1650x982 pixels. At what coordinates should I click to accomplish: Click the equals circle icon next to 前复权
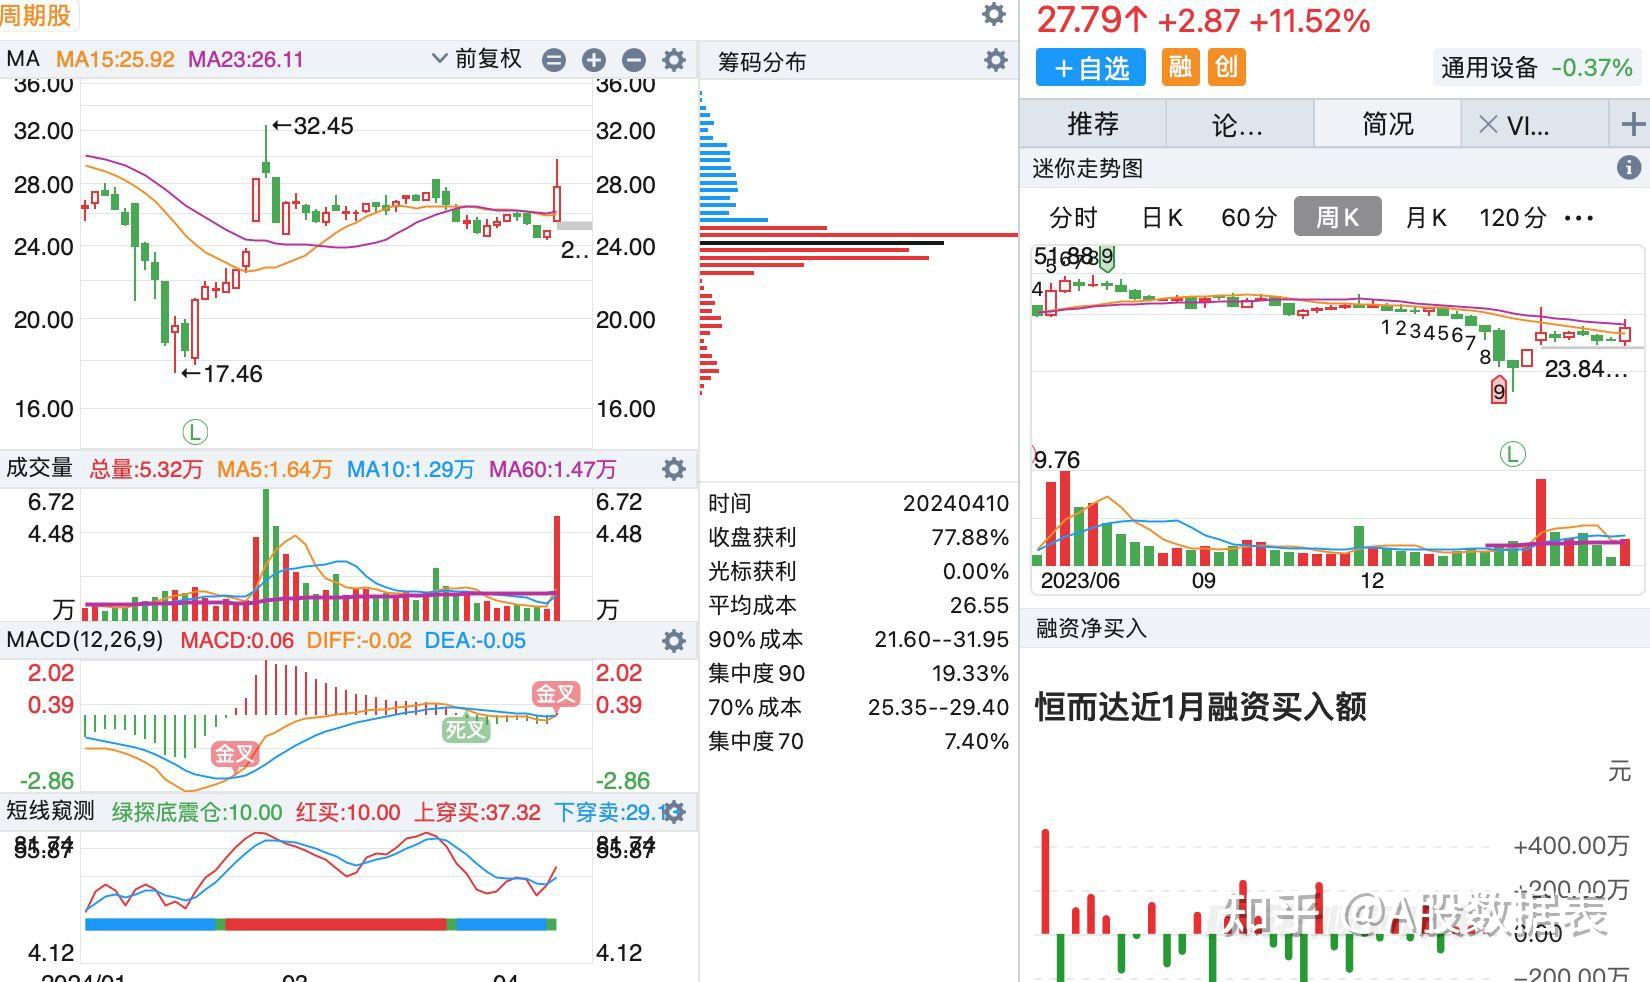point(554,60)
